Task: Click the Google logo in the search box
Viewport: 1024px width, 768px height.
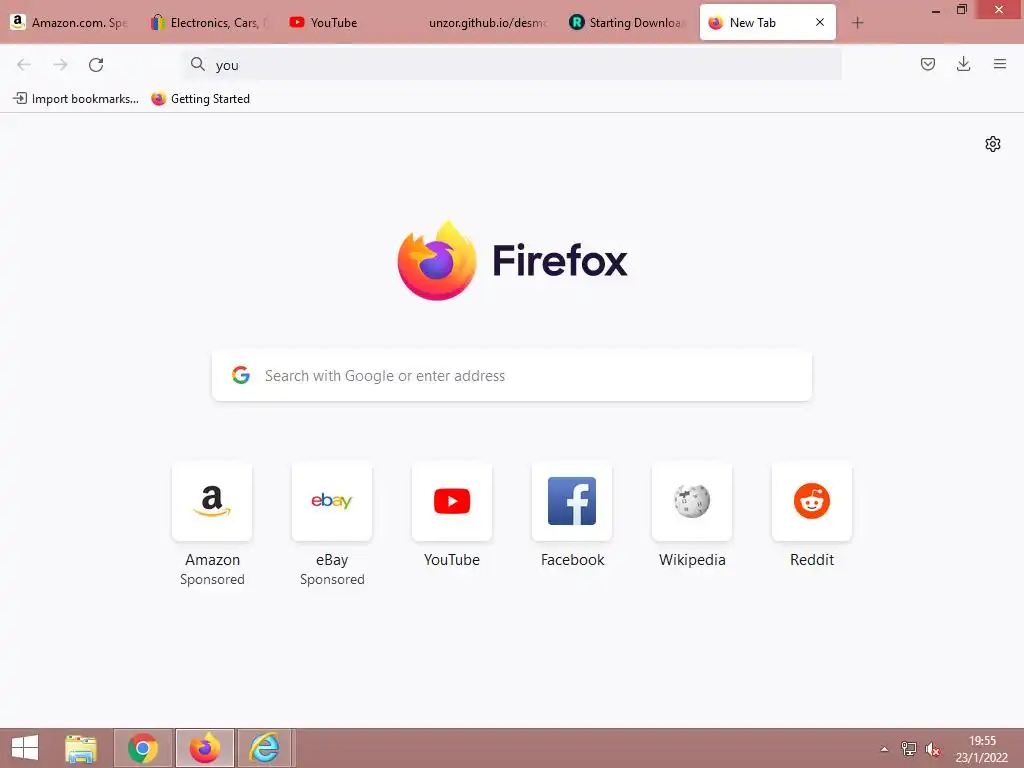Action: click(x=241, y=375)
